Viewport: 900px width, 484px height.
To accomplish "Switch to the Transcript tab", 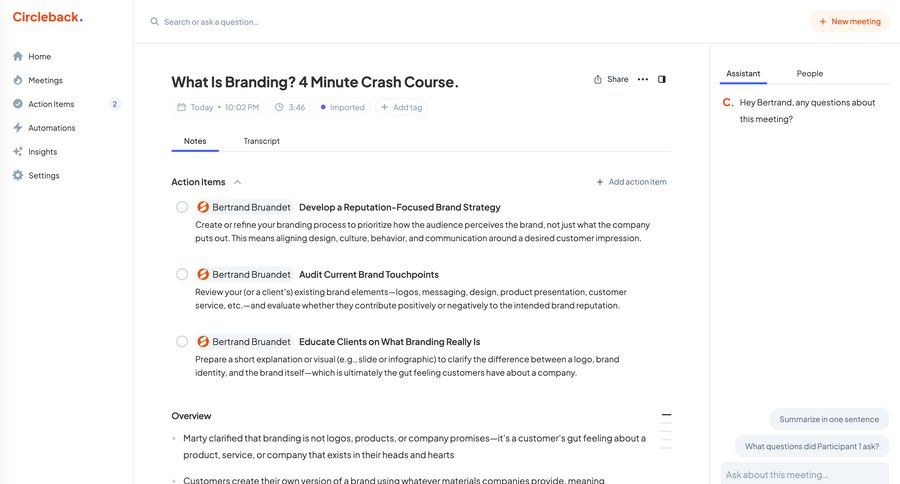I will (261, 141).
